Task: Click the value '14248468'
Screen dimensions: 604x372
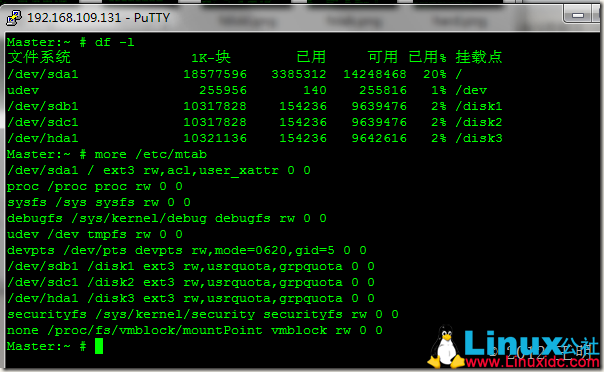Action: [x=375, y=74]
